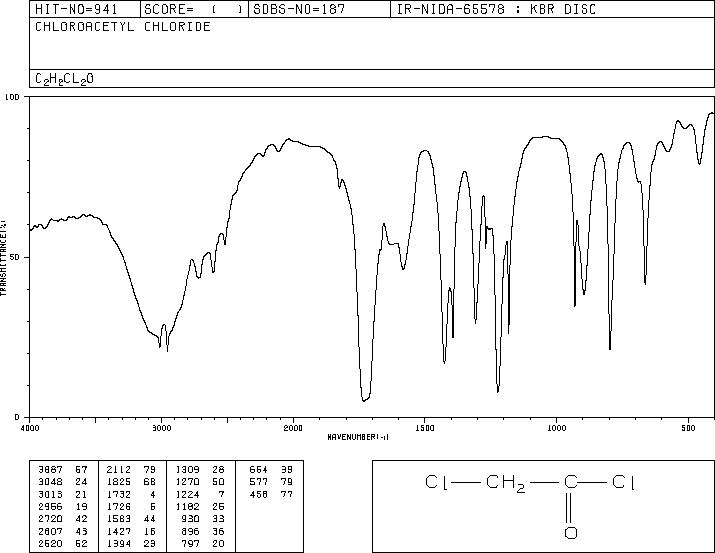Click the 50 transmittance axis label

click(14, 257)
